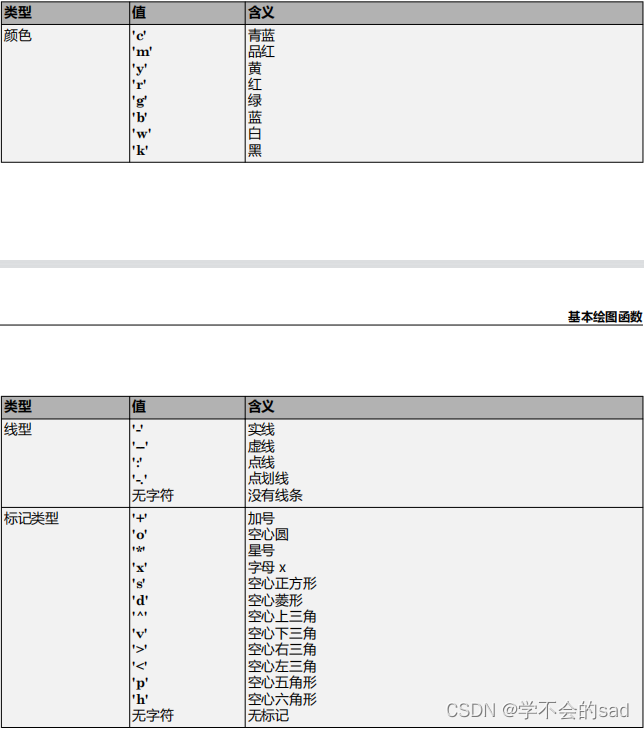This screenshot has height=729, width=644.
Task: Select the '^' marker value
Action: (x=139, y=616)
